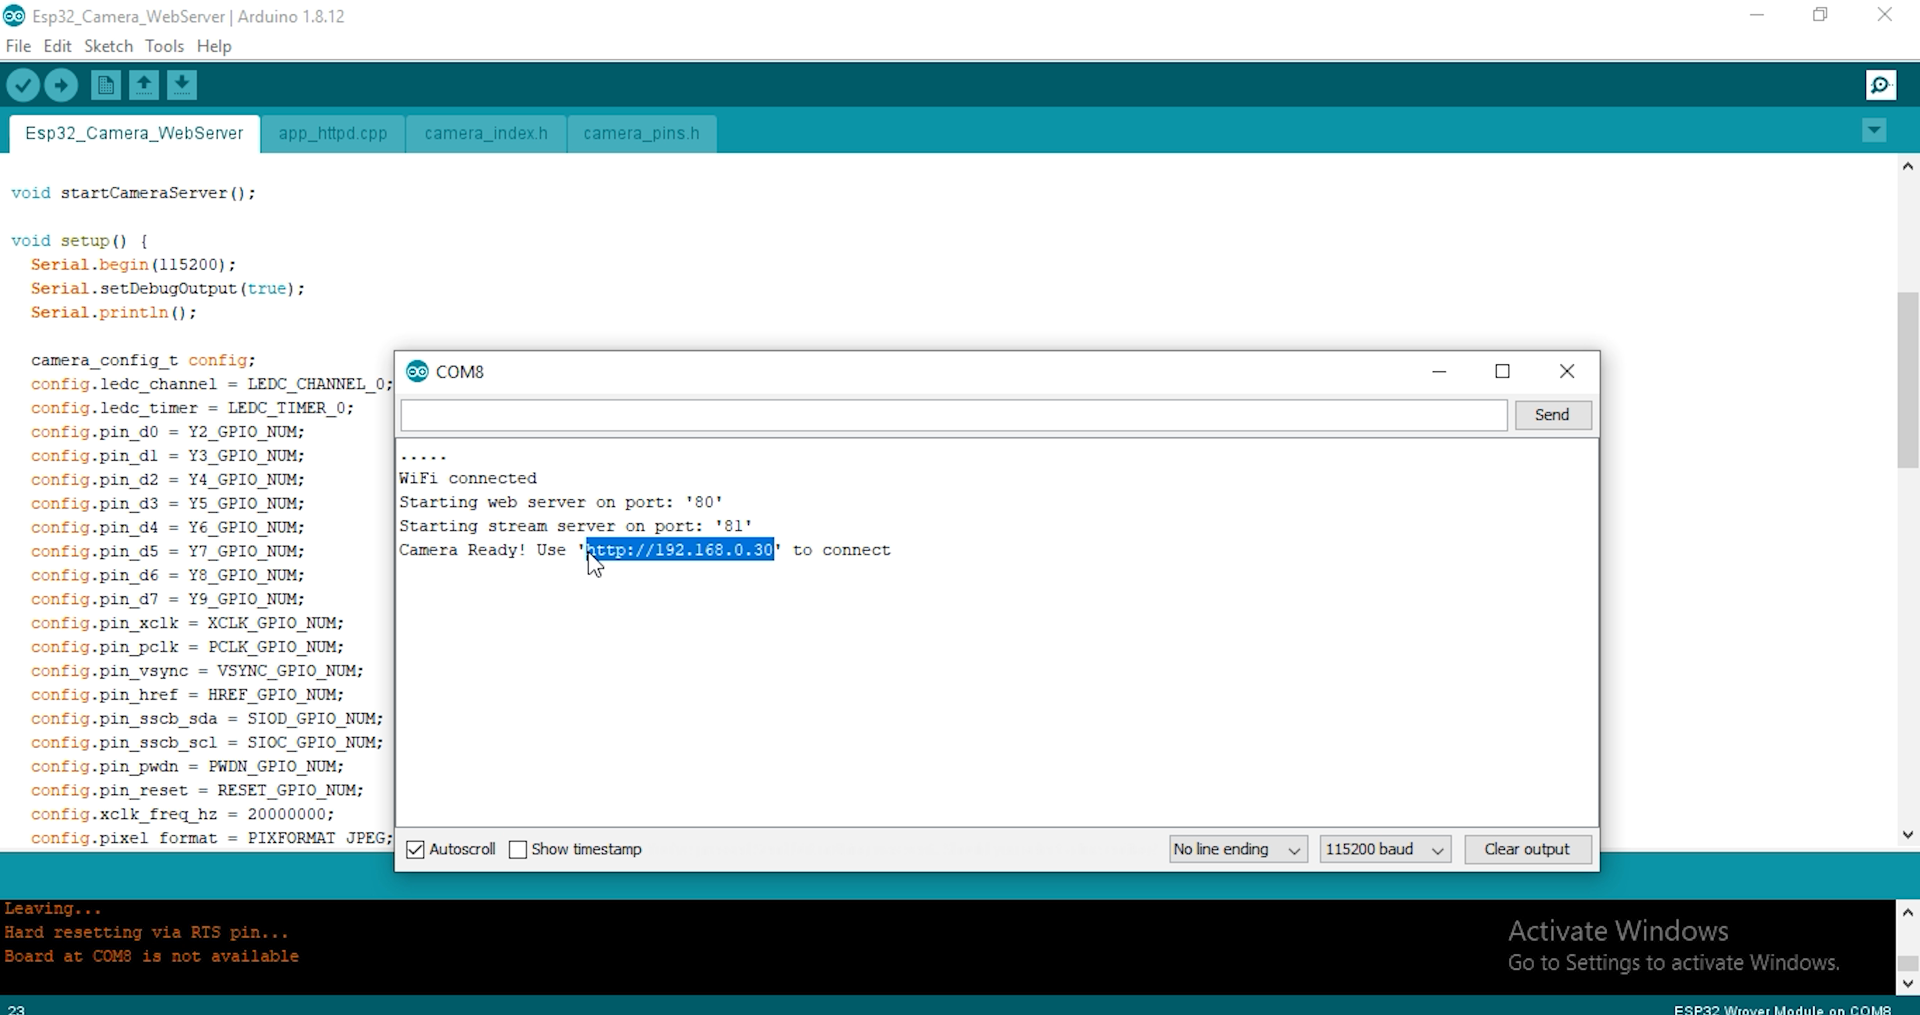Open the Tools menu
The image size is (1920, 1015).
(164, 46)
